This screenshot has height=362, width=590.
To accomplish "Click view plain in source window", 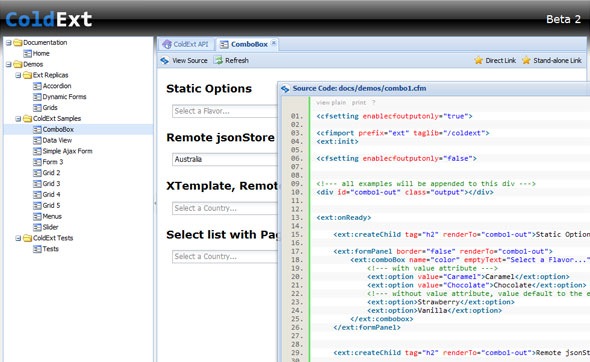I will point(331,103).
